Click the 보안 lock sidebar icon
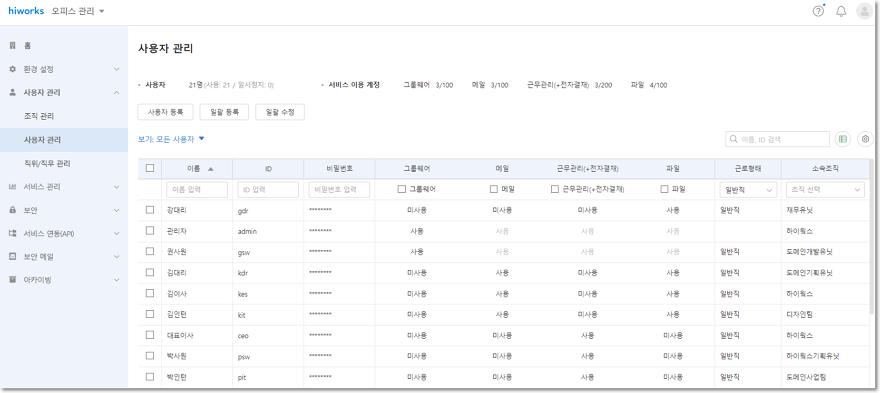This screenshot has height=393, width=880. (x=12, y=210)
